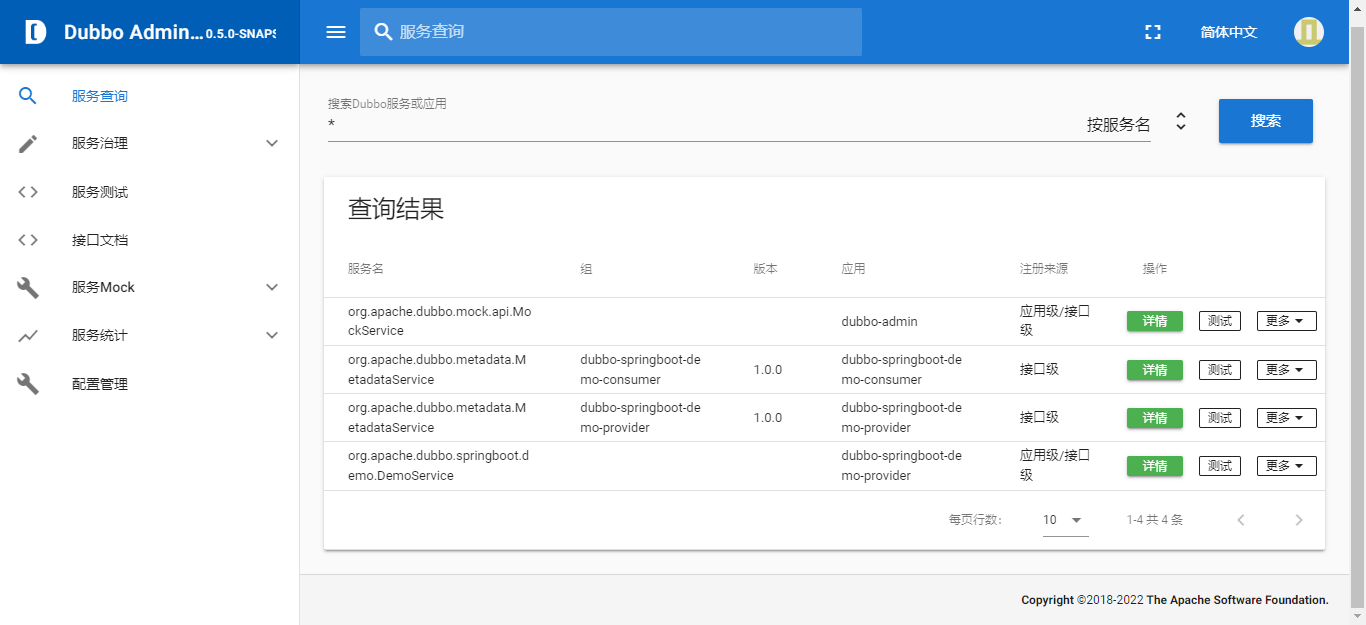Open 更多 menu for MockService row

(1286, 321)
